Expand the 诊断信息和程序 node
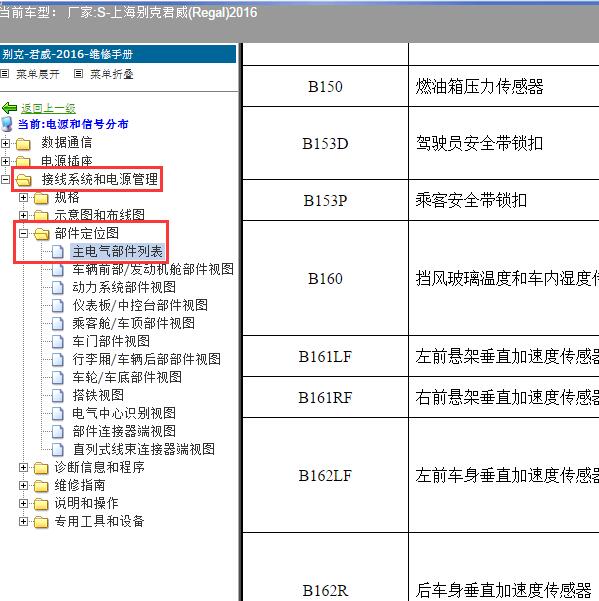Screen dimensions: 599x601 (23, 468)
